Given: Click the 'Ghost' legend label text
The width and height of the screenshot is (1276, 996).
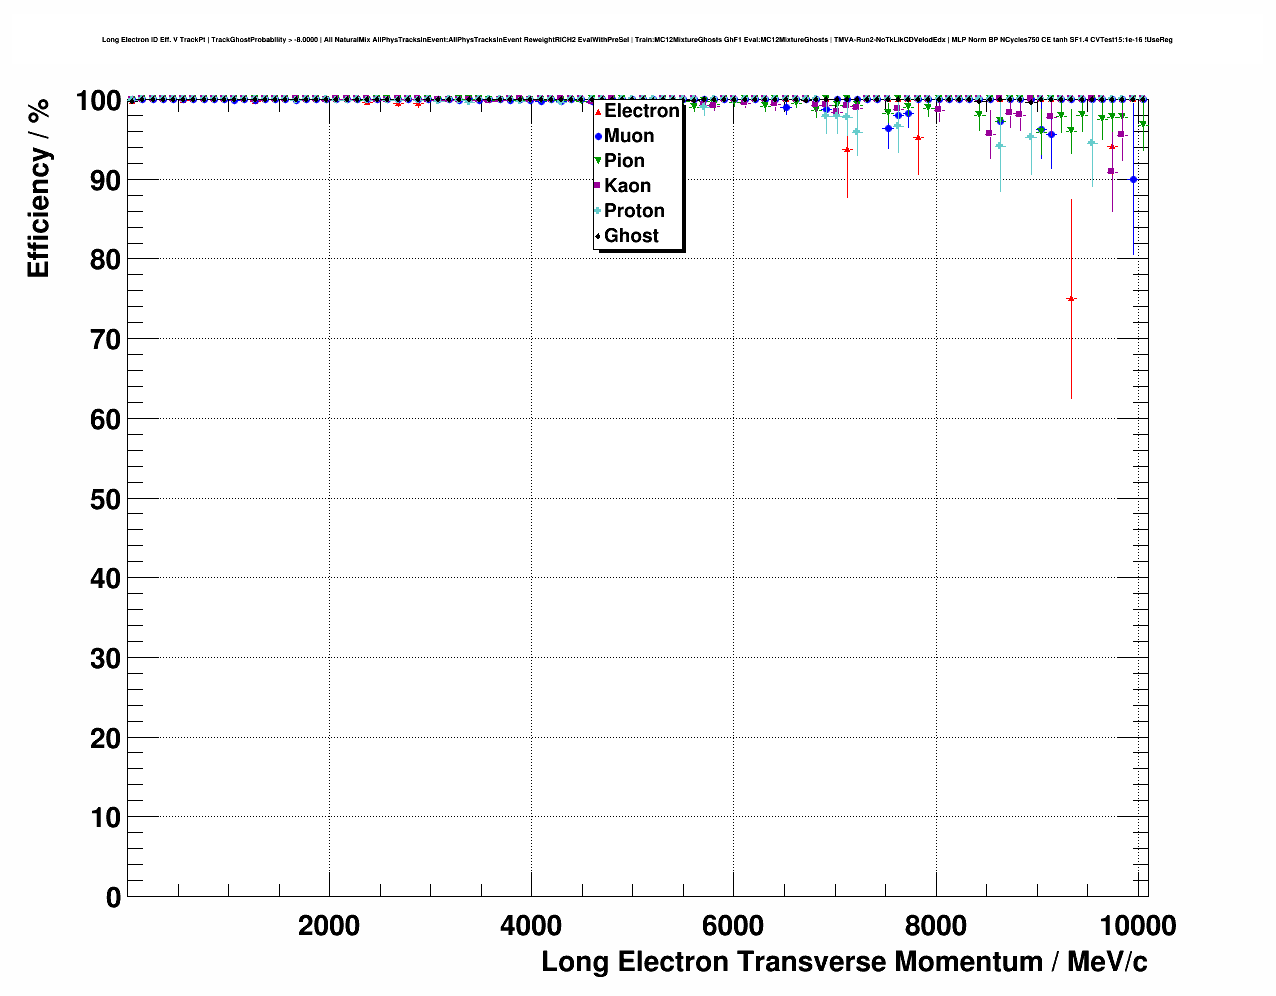Looking at the screenshot, I should tap(631, 236).
